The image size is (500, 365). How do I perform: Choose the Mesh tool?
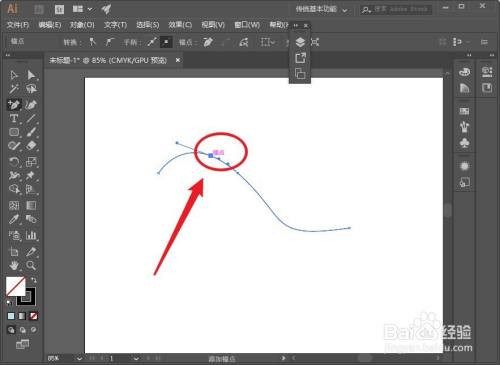pos(14,205)
